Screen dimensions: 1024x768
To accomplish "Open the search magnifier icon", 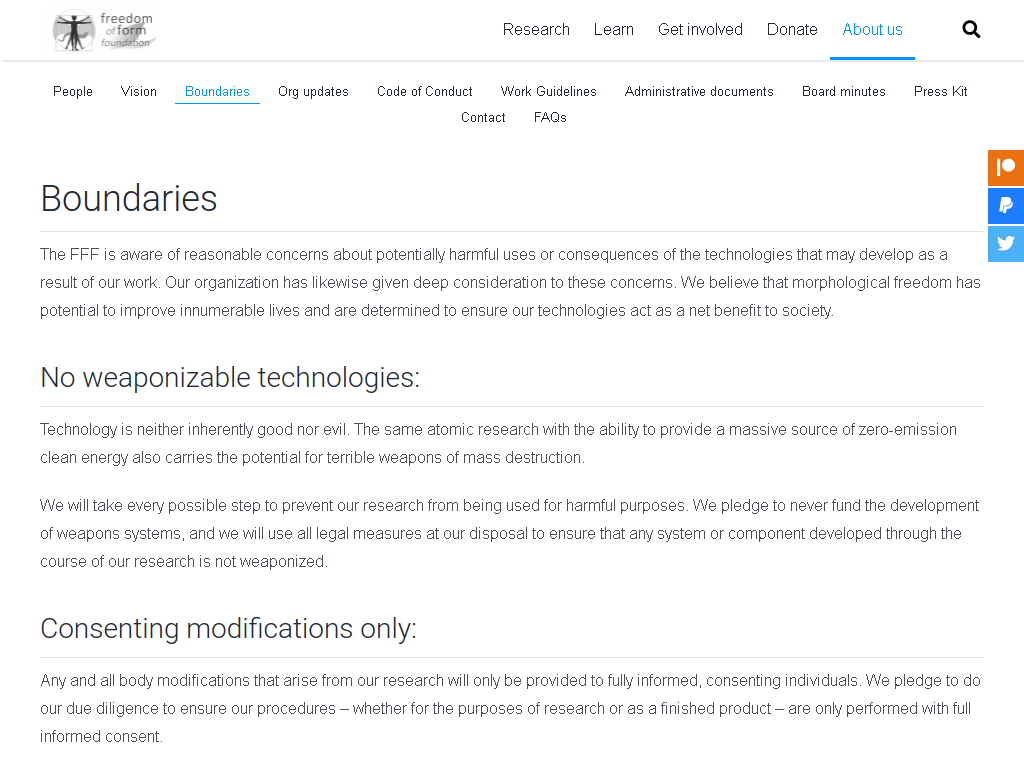I will pos(971,29).
